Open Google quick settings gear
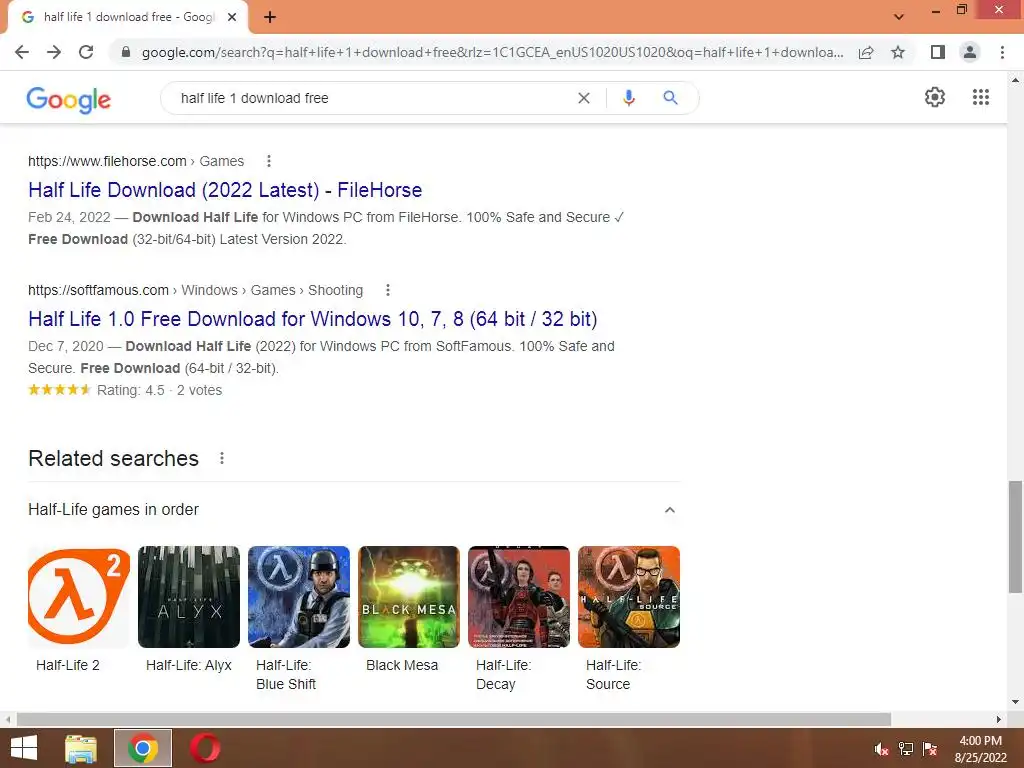Viewport: 1024px width, 768px height. [935, 97]
